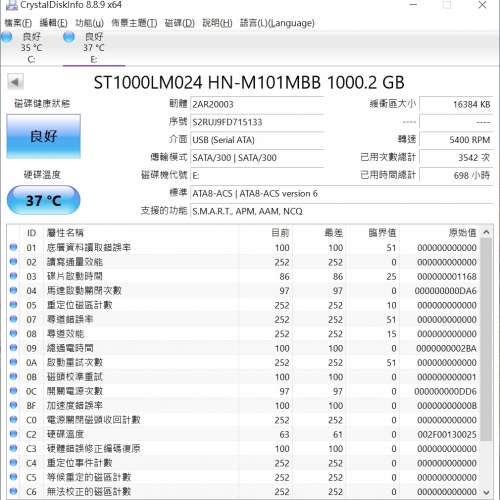Screen dimensions: 500x500
Task: Select the 電源關閉磁頭收回計數 attribute name
Action: point(93,420)
